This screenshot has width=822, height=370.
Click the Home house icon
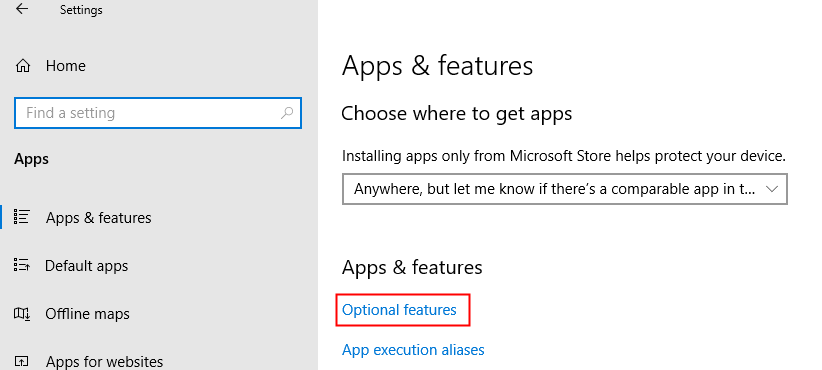coord(23,66)
